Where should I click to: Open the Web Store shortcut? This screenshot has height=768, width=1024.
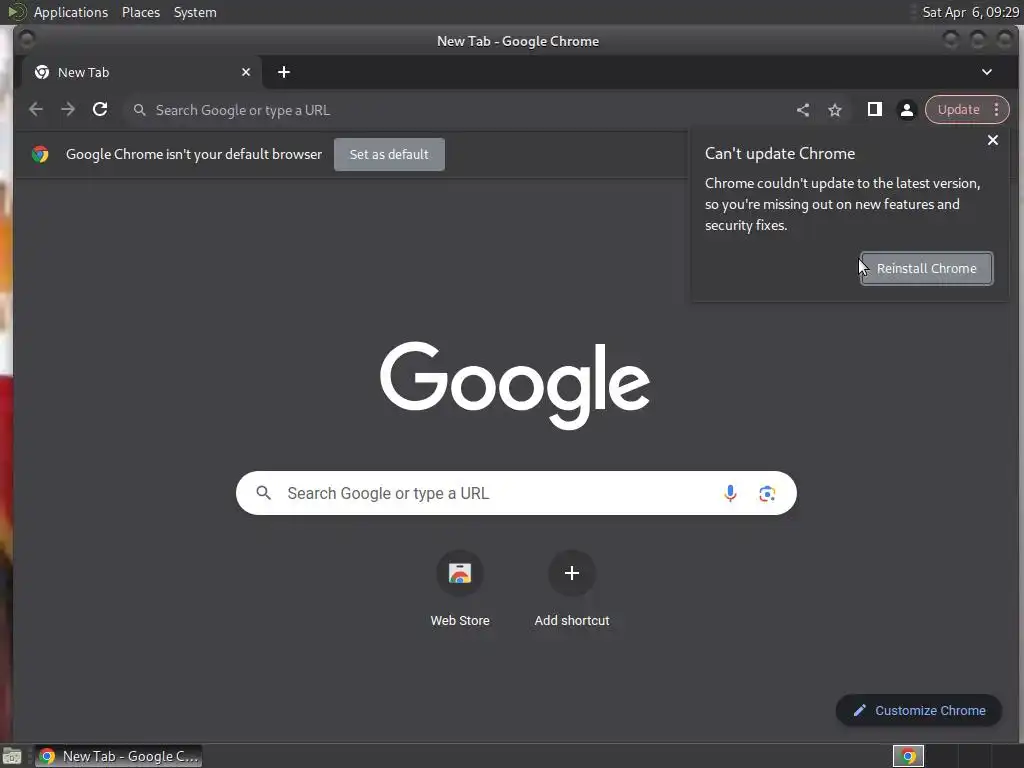coord(460,590)
